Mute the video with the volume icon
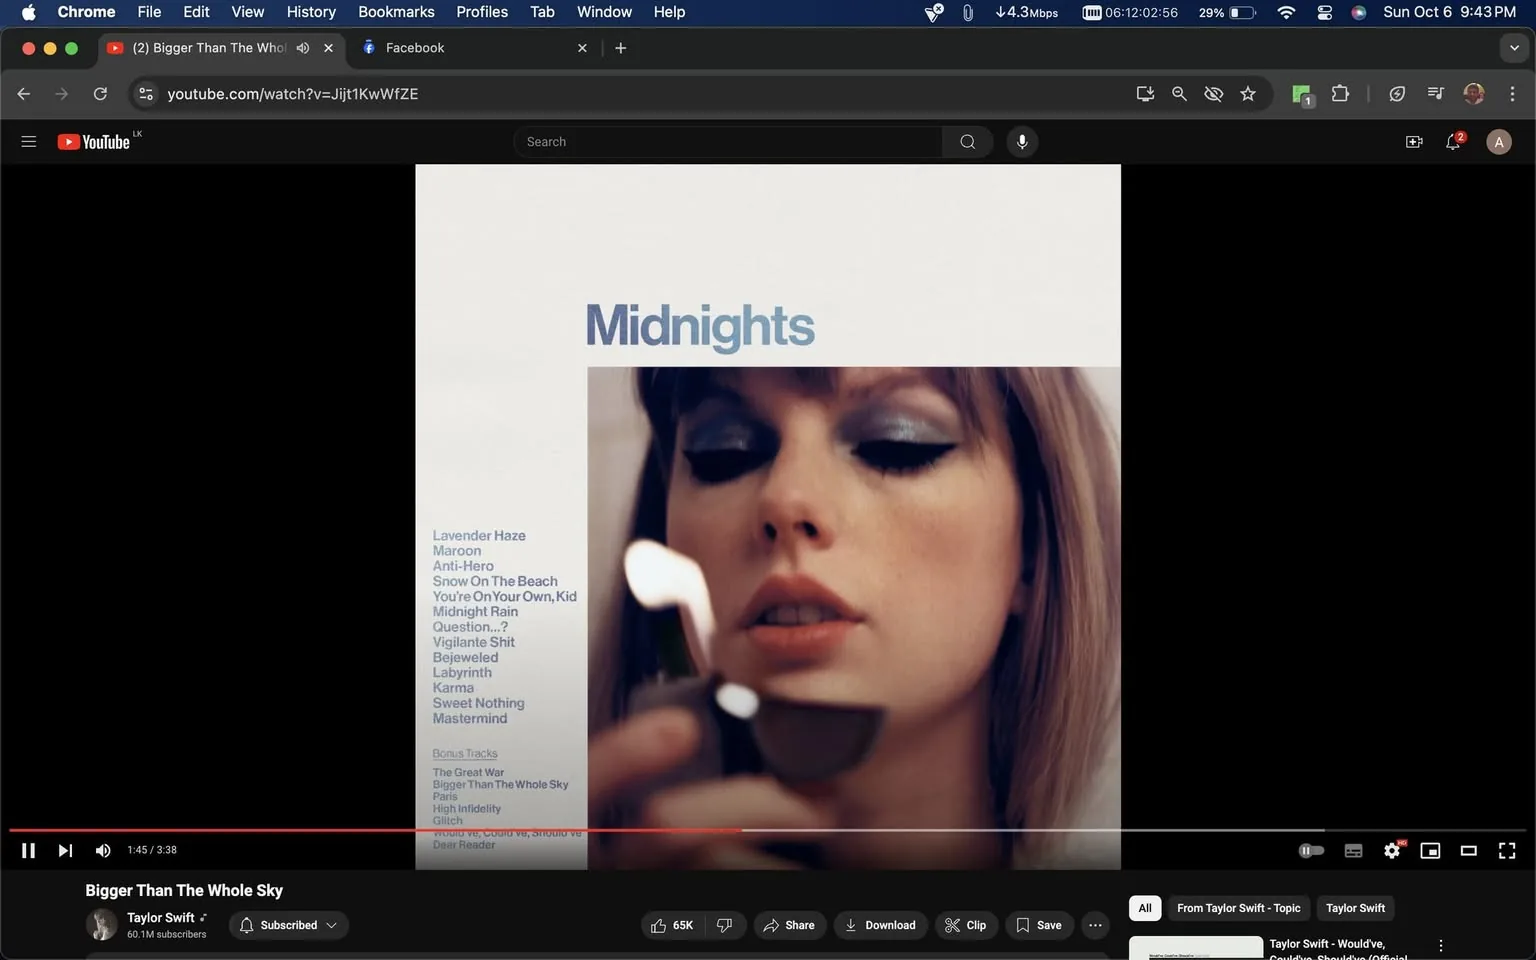The height and width of the screenshot is (960, 1536). (102, 850)
